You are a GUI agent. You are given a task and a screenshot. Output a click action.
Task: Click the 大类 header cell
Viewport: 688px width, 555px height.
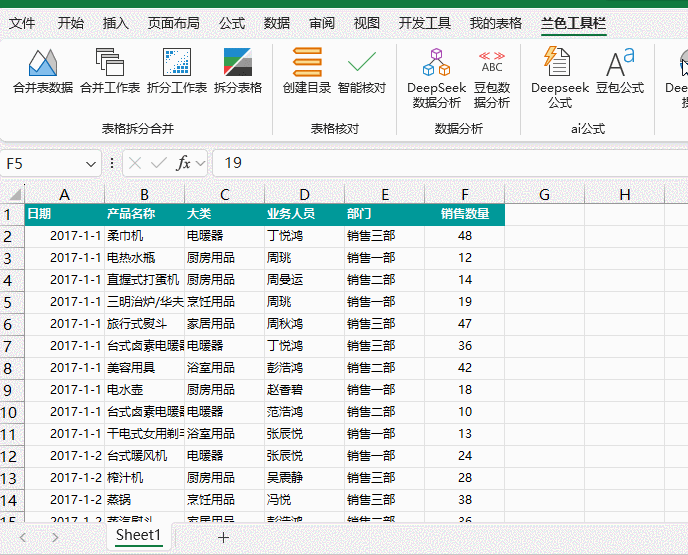click(x=224, y=214)
